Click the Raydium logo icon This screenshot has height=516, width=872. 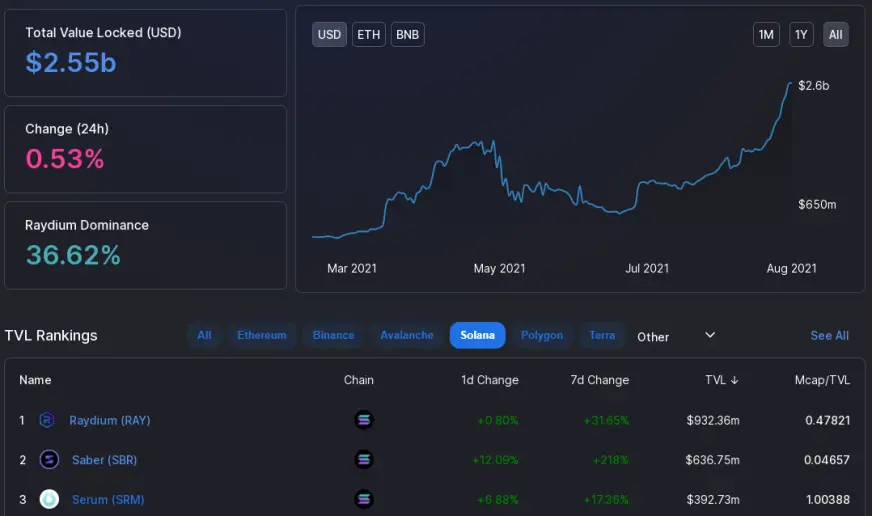[47, 420]
